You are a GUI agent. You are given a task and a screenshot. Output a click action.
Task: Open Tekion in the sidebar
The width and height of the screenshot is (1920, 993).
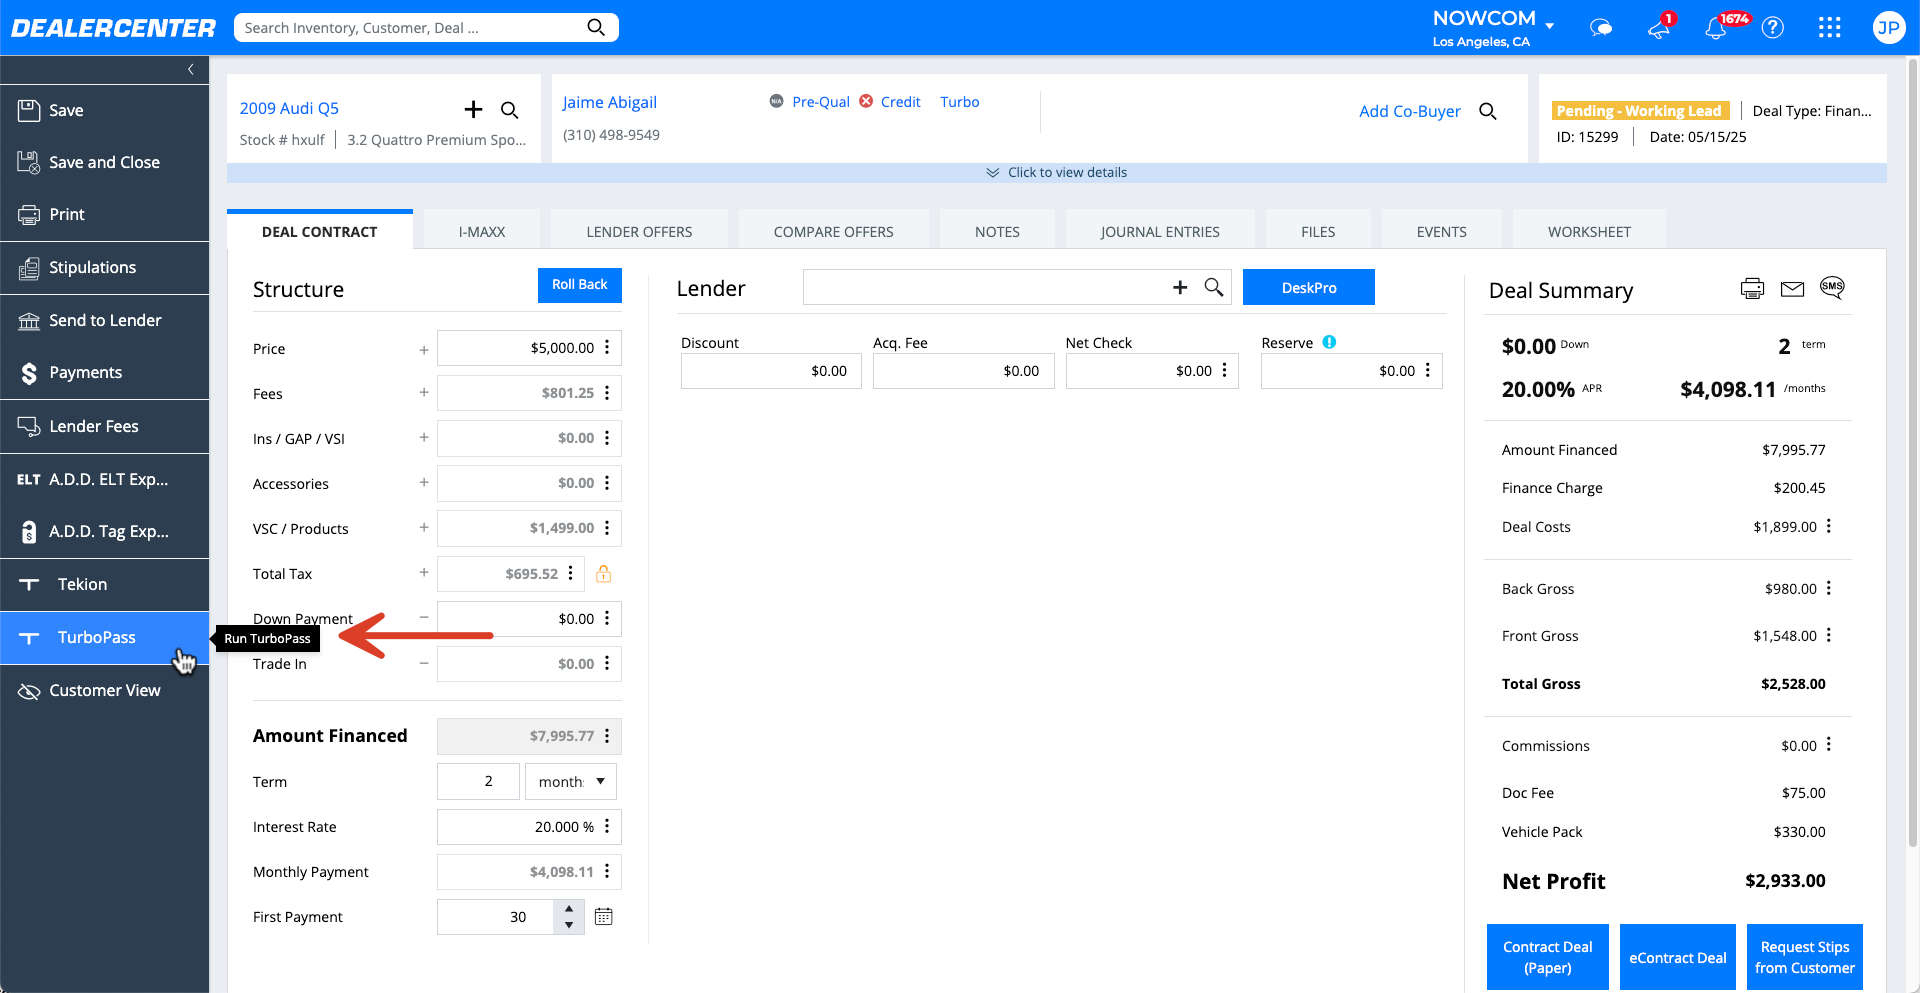(x=105, y=584)
